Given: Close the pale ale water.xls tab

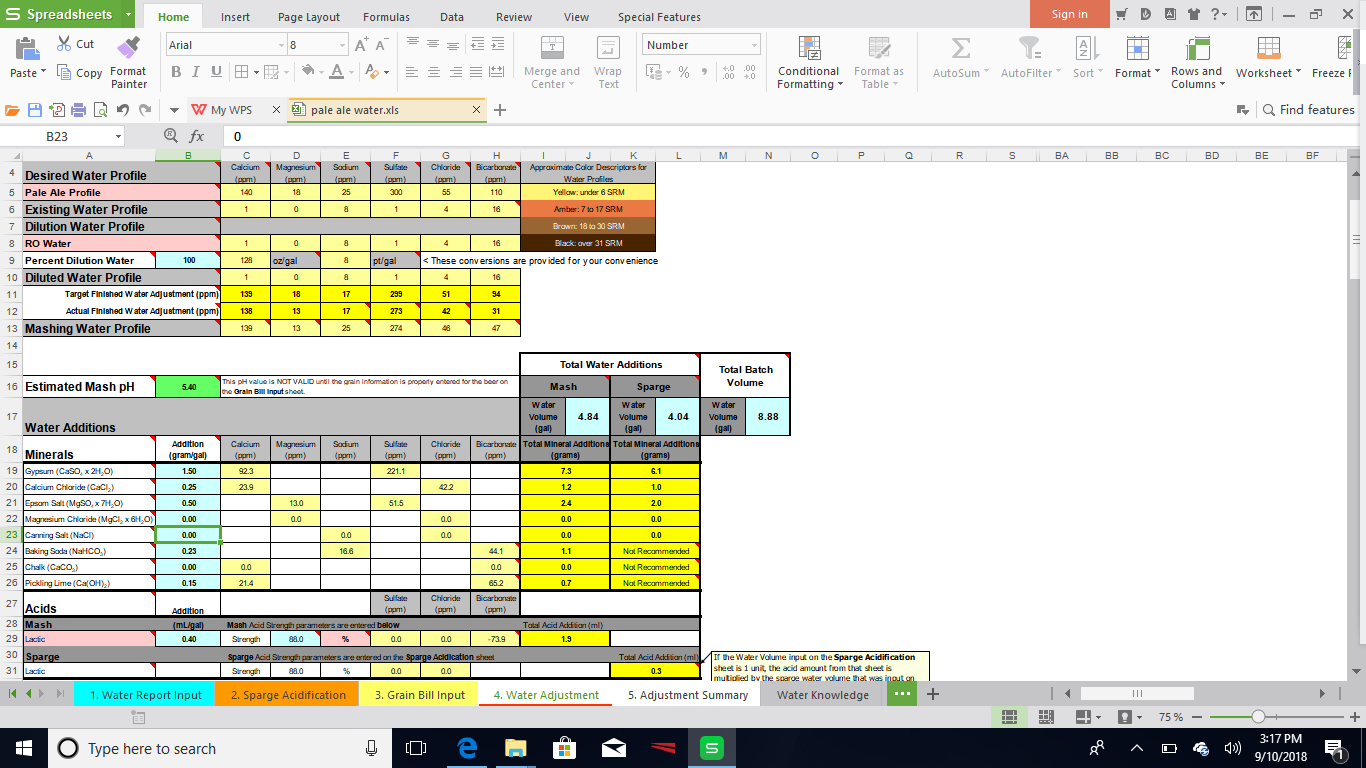Looking at the screenshot, I should click(x=476, y=110).
